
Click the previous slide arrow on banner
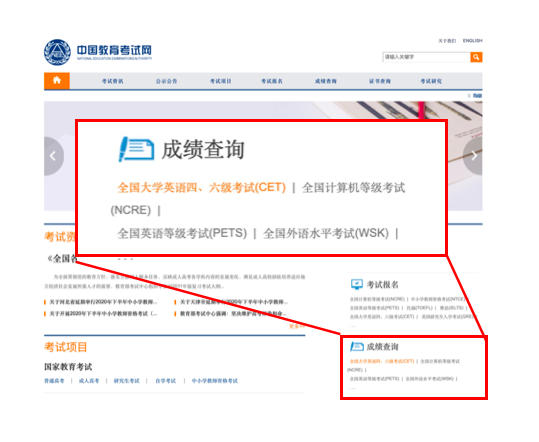[53, 156]
